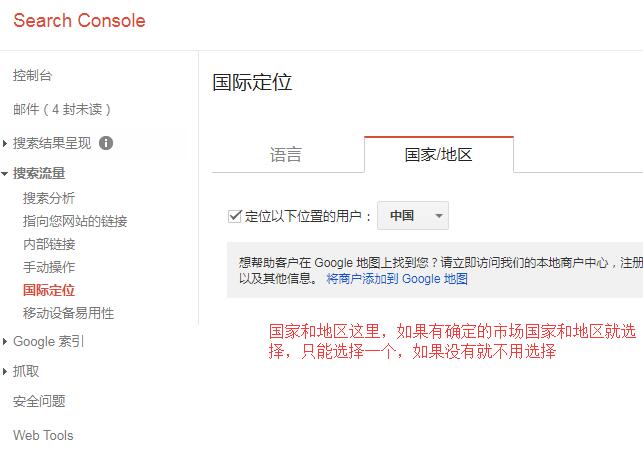Select 国际定位 in the sidebar
This screenshot has width=643, height=454.
tap(49, 290)
